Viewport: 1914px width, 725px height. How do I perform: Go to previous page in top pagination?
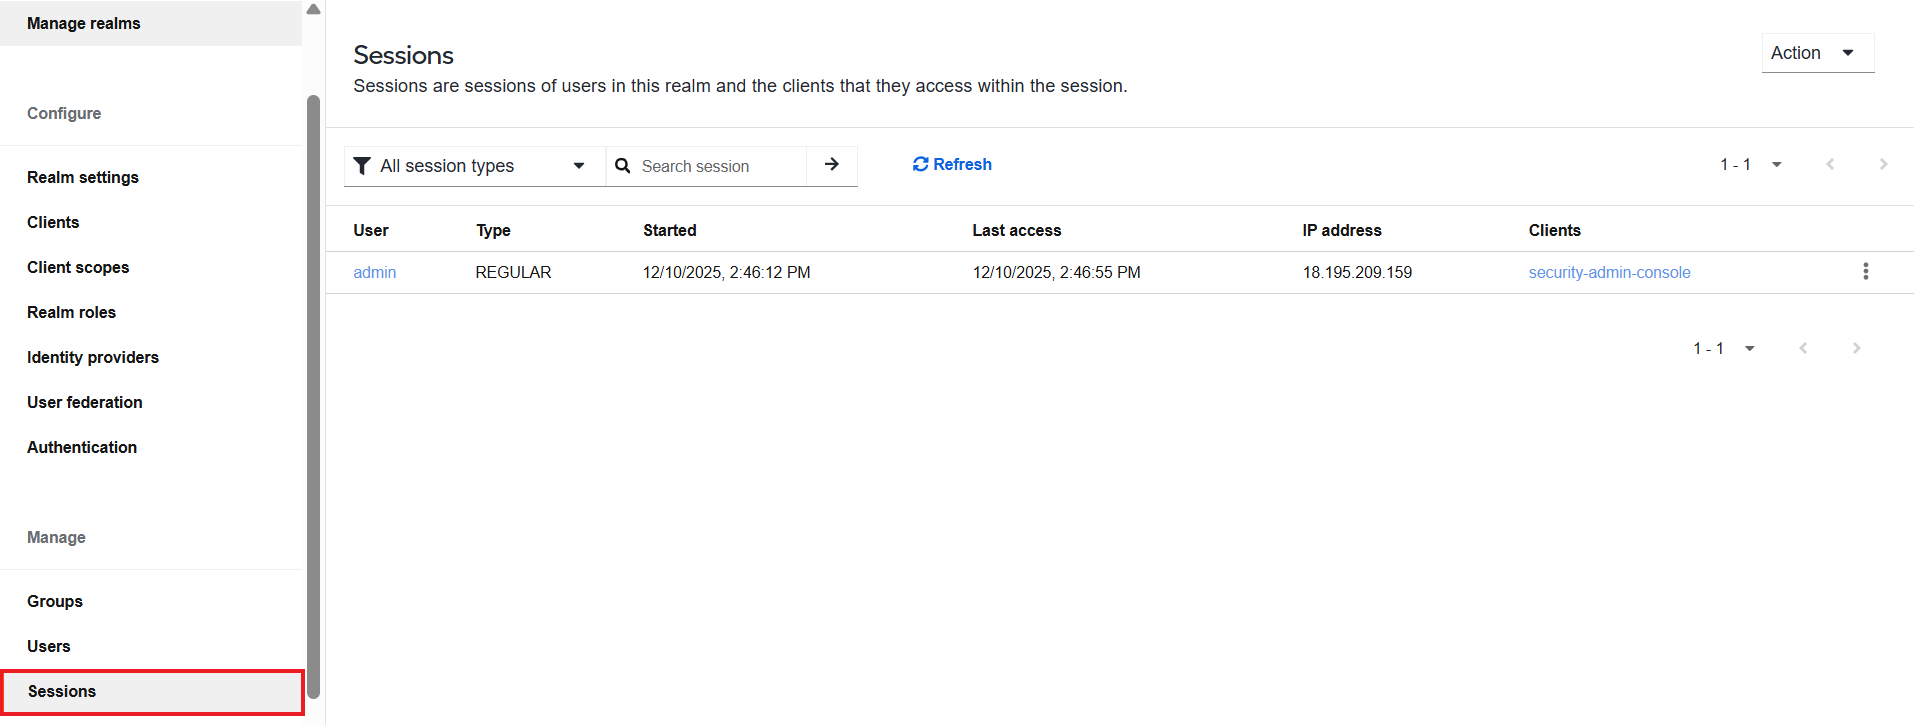(1830, 164)
